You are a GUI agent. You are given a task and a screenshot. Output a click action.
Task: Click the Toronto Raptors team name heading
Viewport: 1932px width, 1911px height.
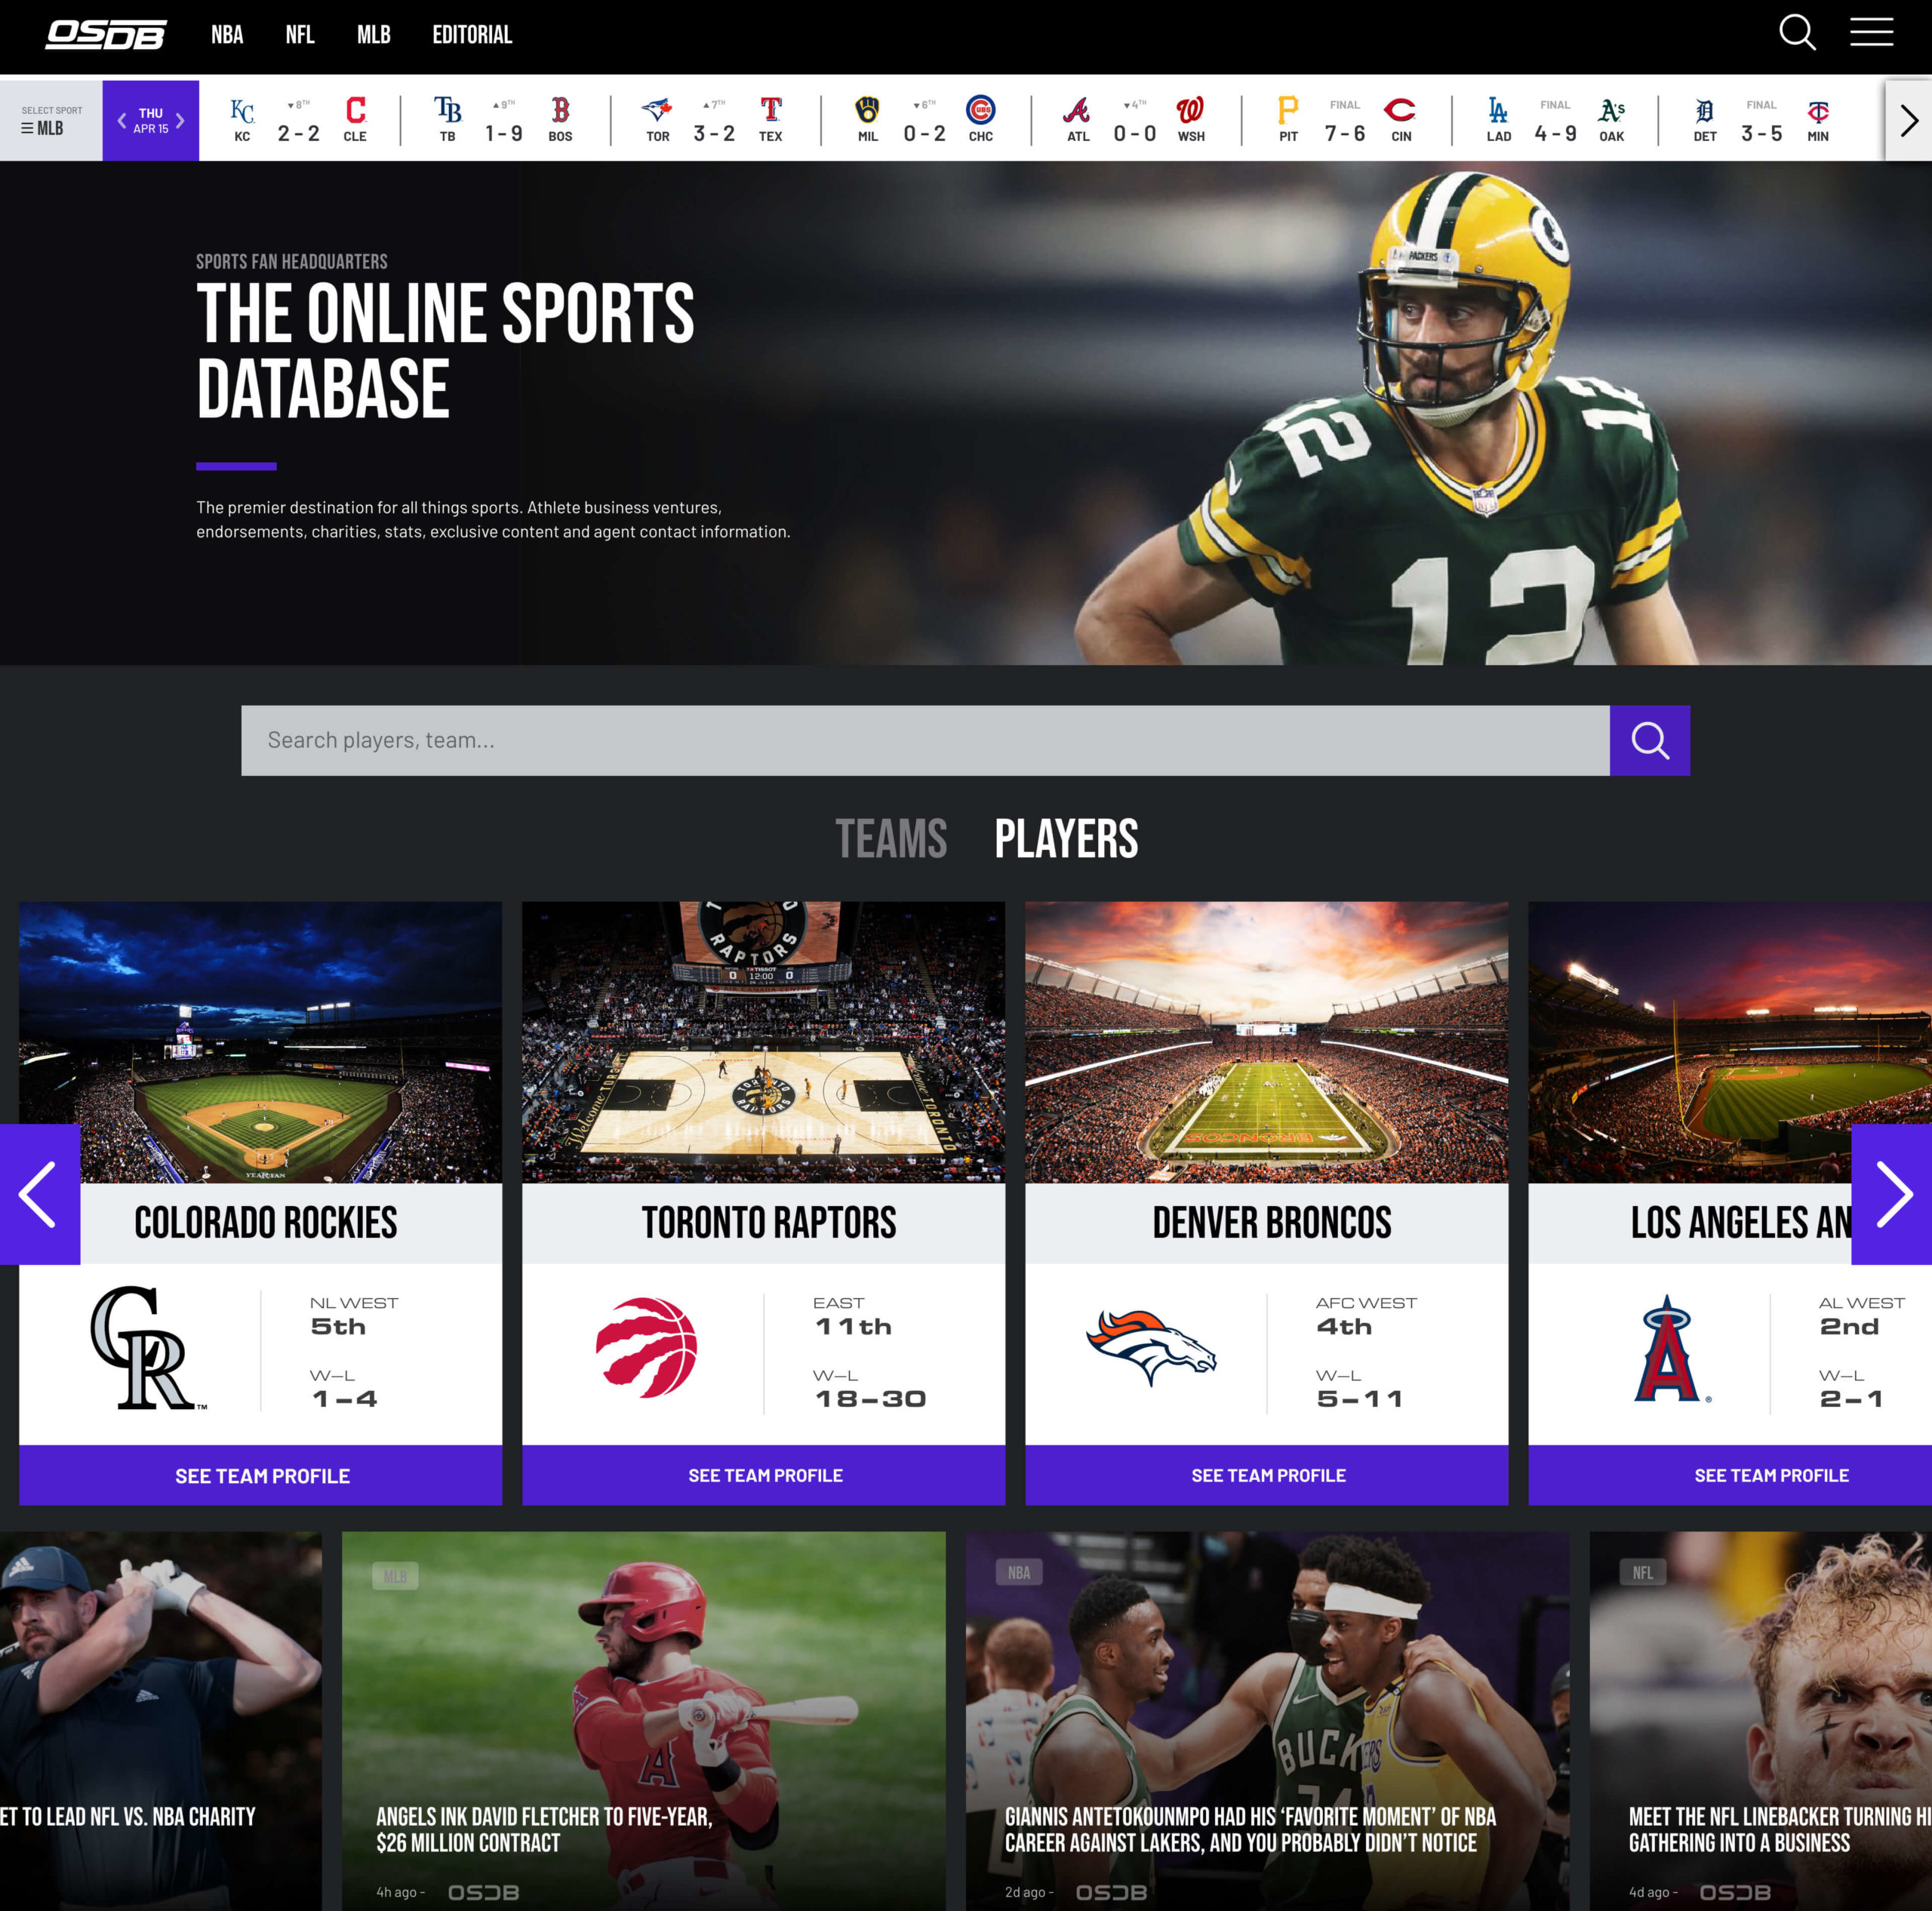tap(769, 1223)
